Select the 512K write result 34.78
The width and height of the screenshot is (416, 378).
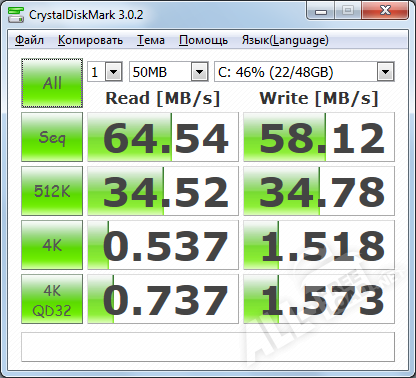pyautogui.click(x=319, y=191)
